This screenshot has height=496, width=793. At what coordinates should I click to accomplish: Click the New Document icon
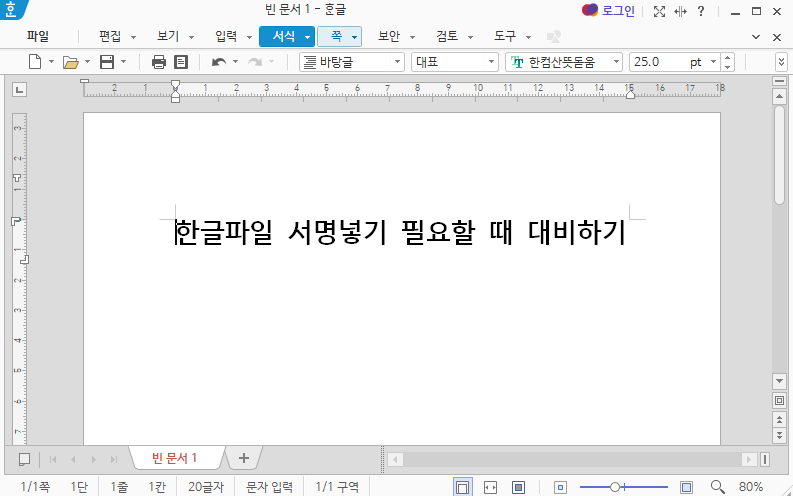point(34,62)
